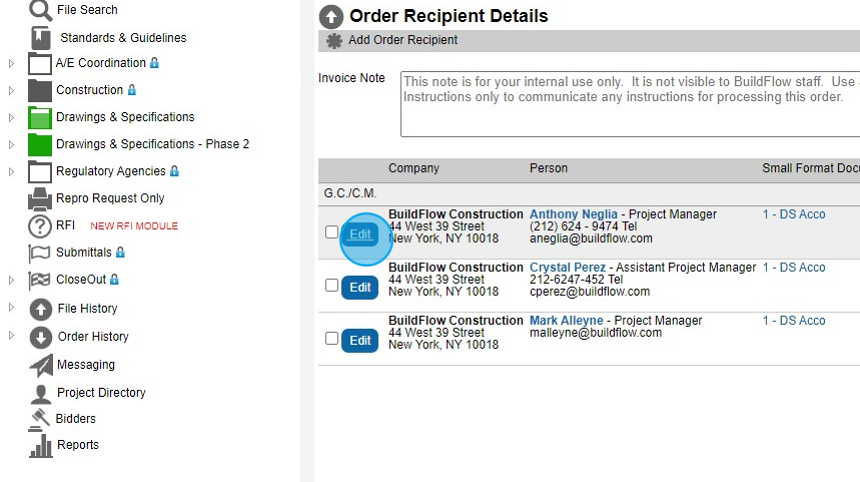Open the RFI question mark icon
Screen dimensions: 860x482
click(x=40, y=226)
